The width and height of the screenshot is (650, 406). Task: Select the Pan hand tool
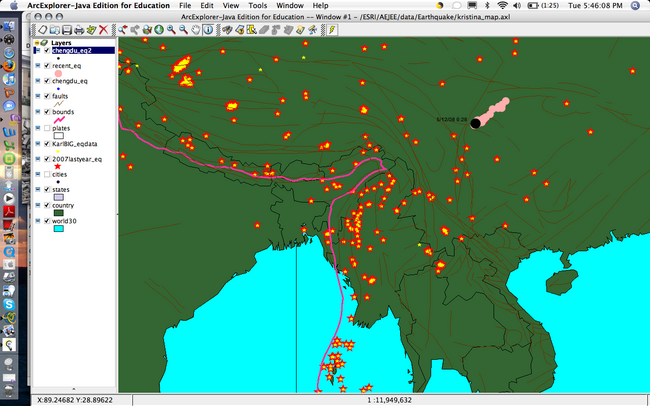pos(194,30)
